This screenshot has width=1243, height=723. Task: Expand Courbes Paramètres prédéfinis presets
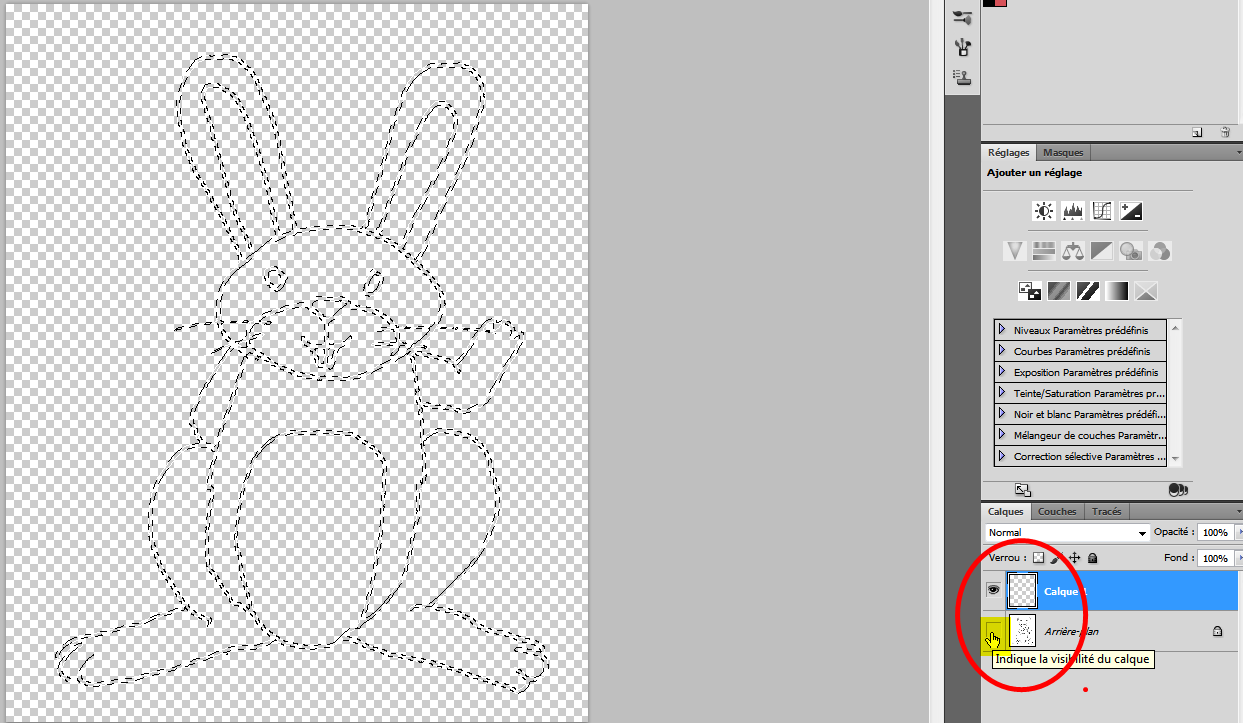coord(1002,351)
